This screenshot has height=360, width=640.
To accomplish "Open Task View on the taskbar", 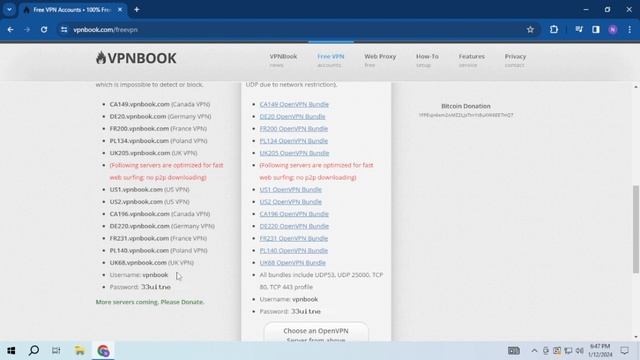I will 56,350.
